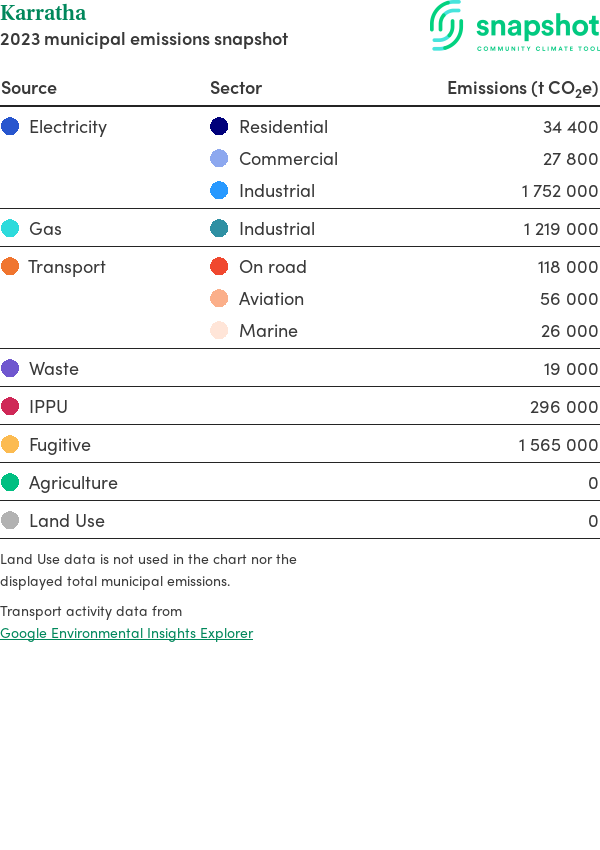Viewport: 600px width, 850px height.
Task: Select the Fugitive yellow color dot
Action: pos(10,445)
